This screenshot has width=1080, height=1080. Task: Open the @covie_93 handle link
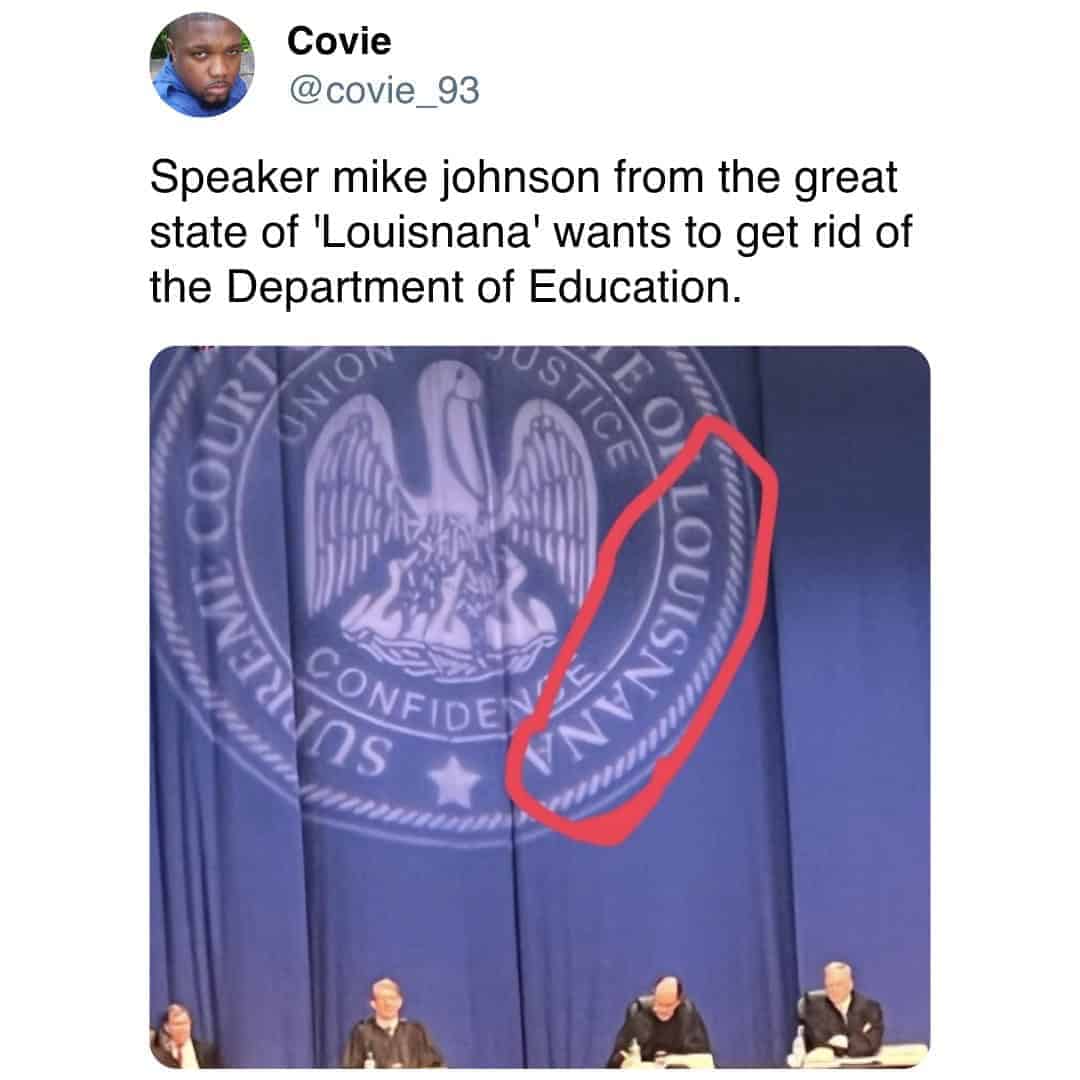384,90
